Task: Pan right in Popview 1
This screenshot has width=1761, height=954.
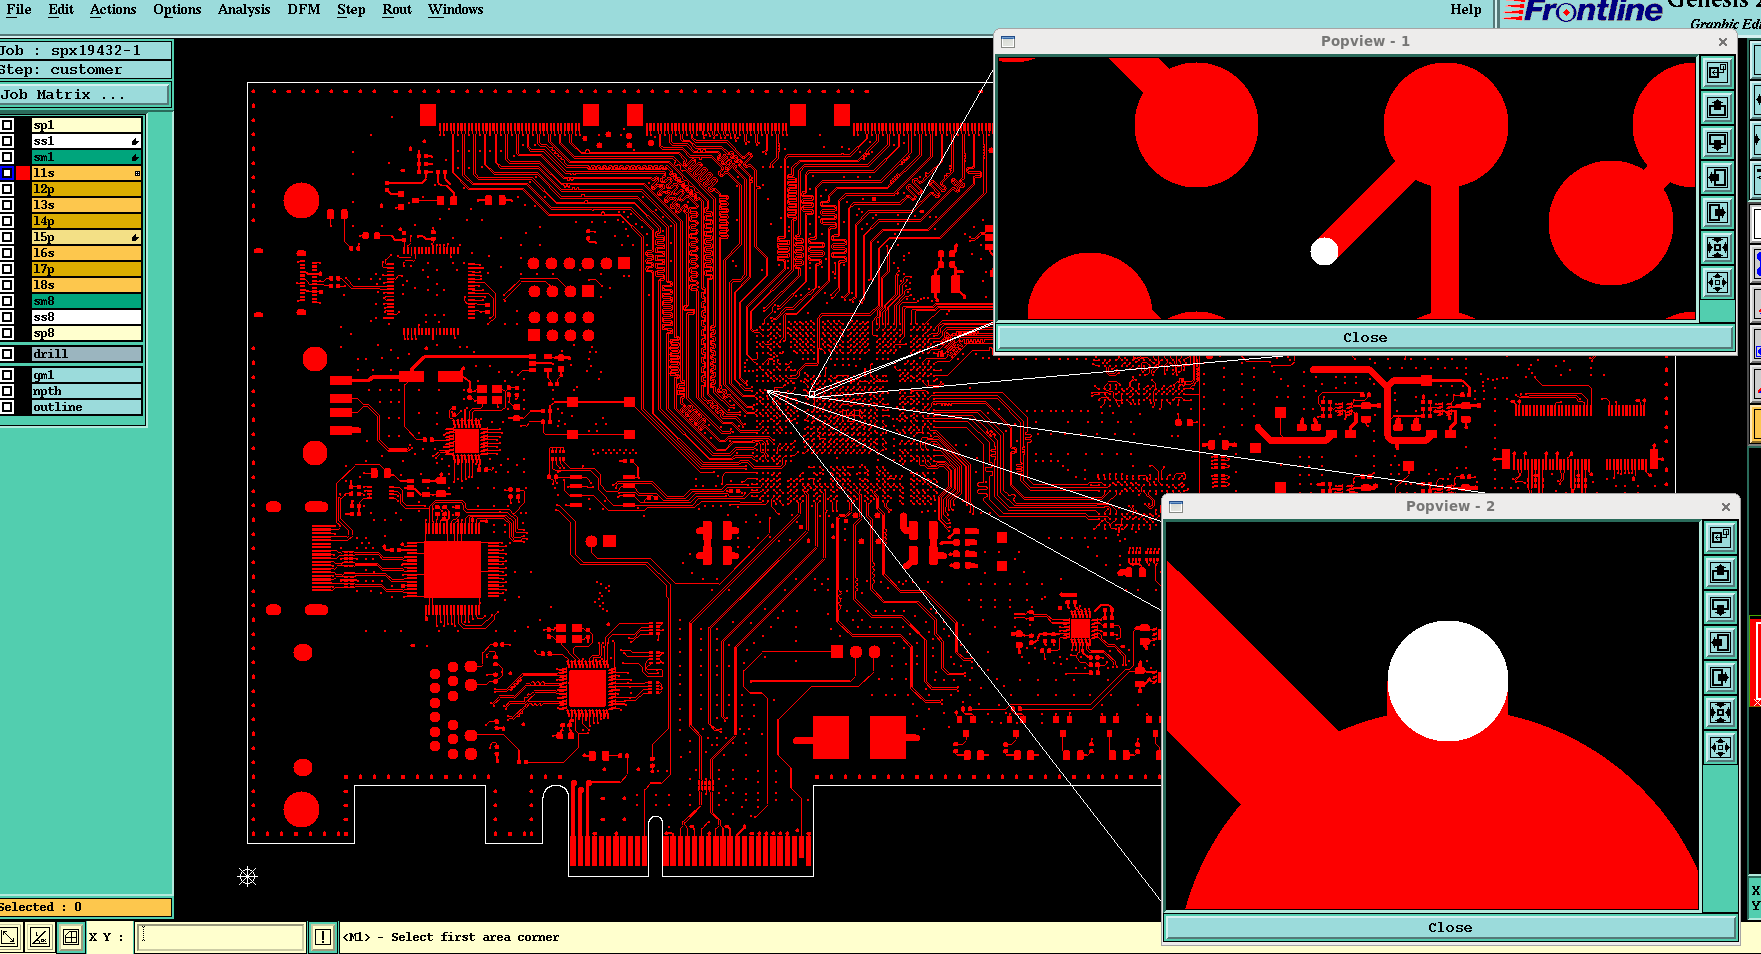Action: pyautogui.click(x=1717, y=212)
